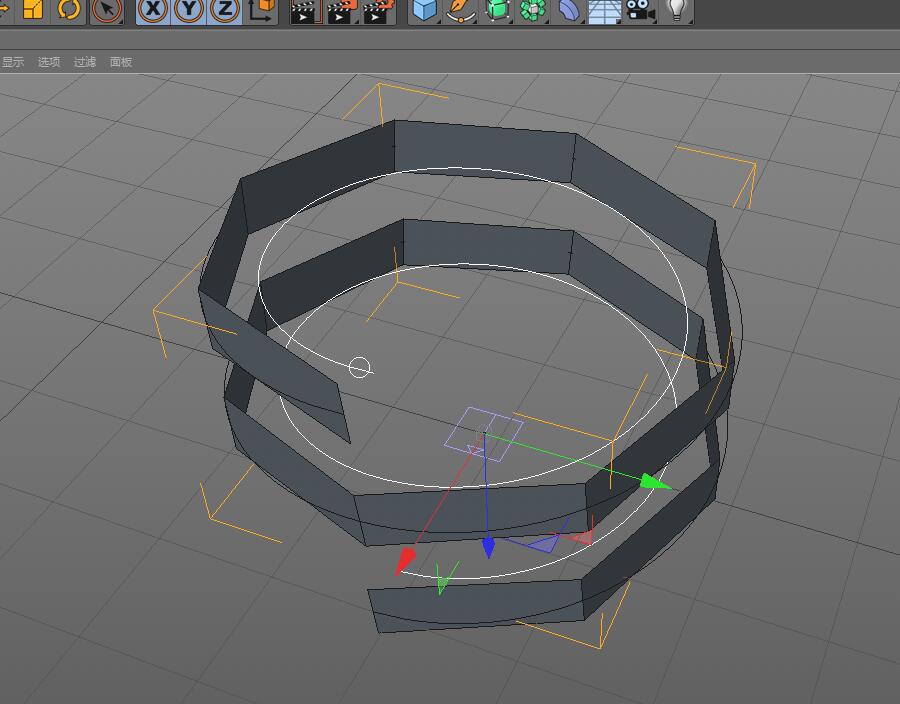Toggle the Y axis lock

(x=189, y=10)
